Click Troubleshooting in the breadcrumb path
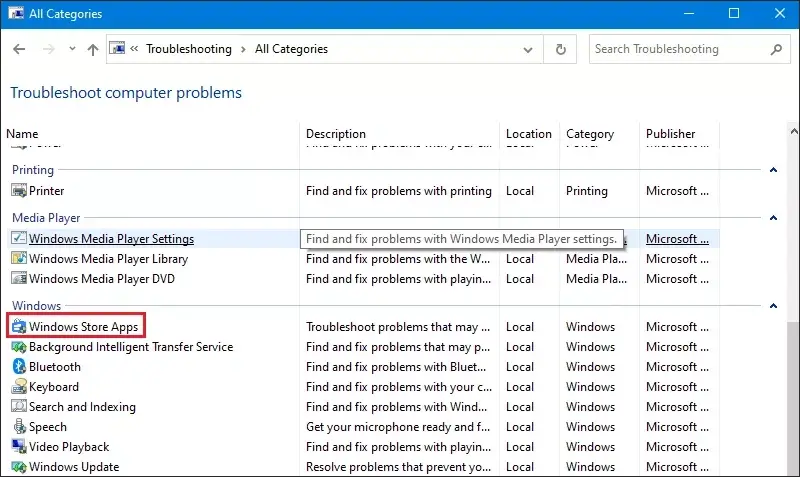 pos(189,49)
